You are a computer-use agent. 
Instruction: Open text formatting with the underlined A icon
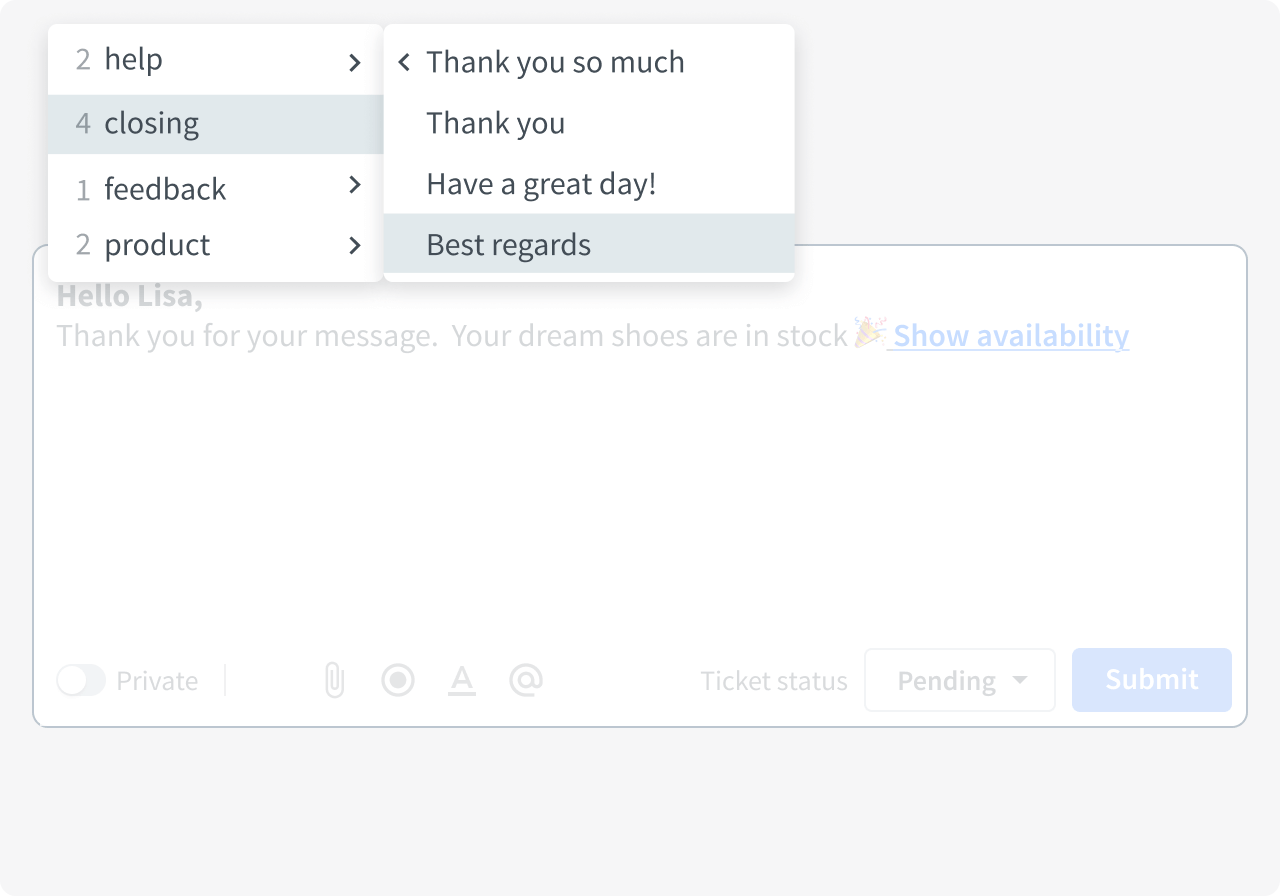click(x=462, y=680)
